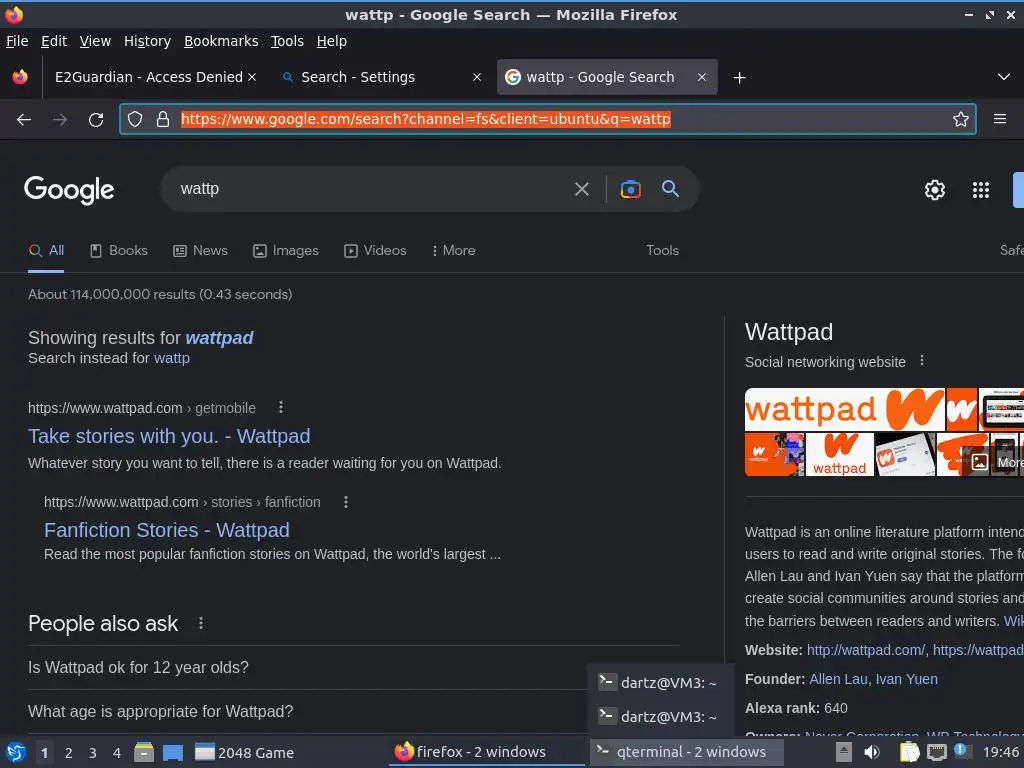Image resolution: width=1024 pixels, height=768 pixels.
Task: Open options for getmobile result
Action: tap(281, 408)
